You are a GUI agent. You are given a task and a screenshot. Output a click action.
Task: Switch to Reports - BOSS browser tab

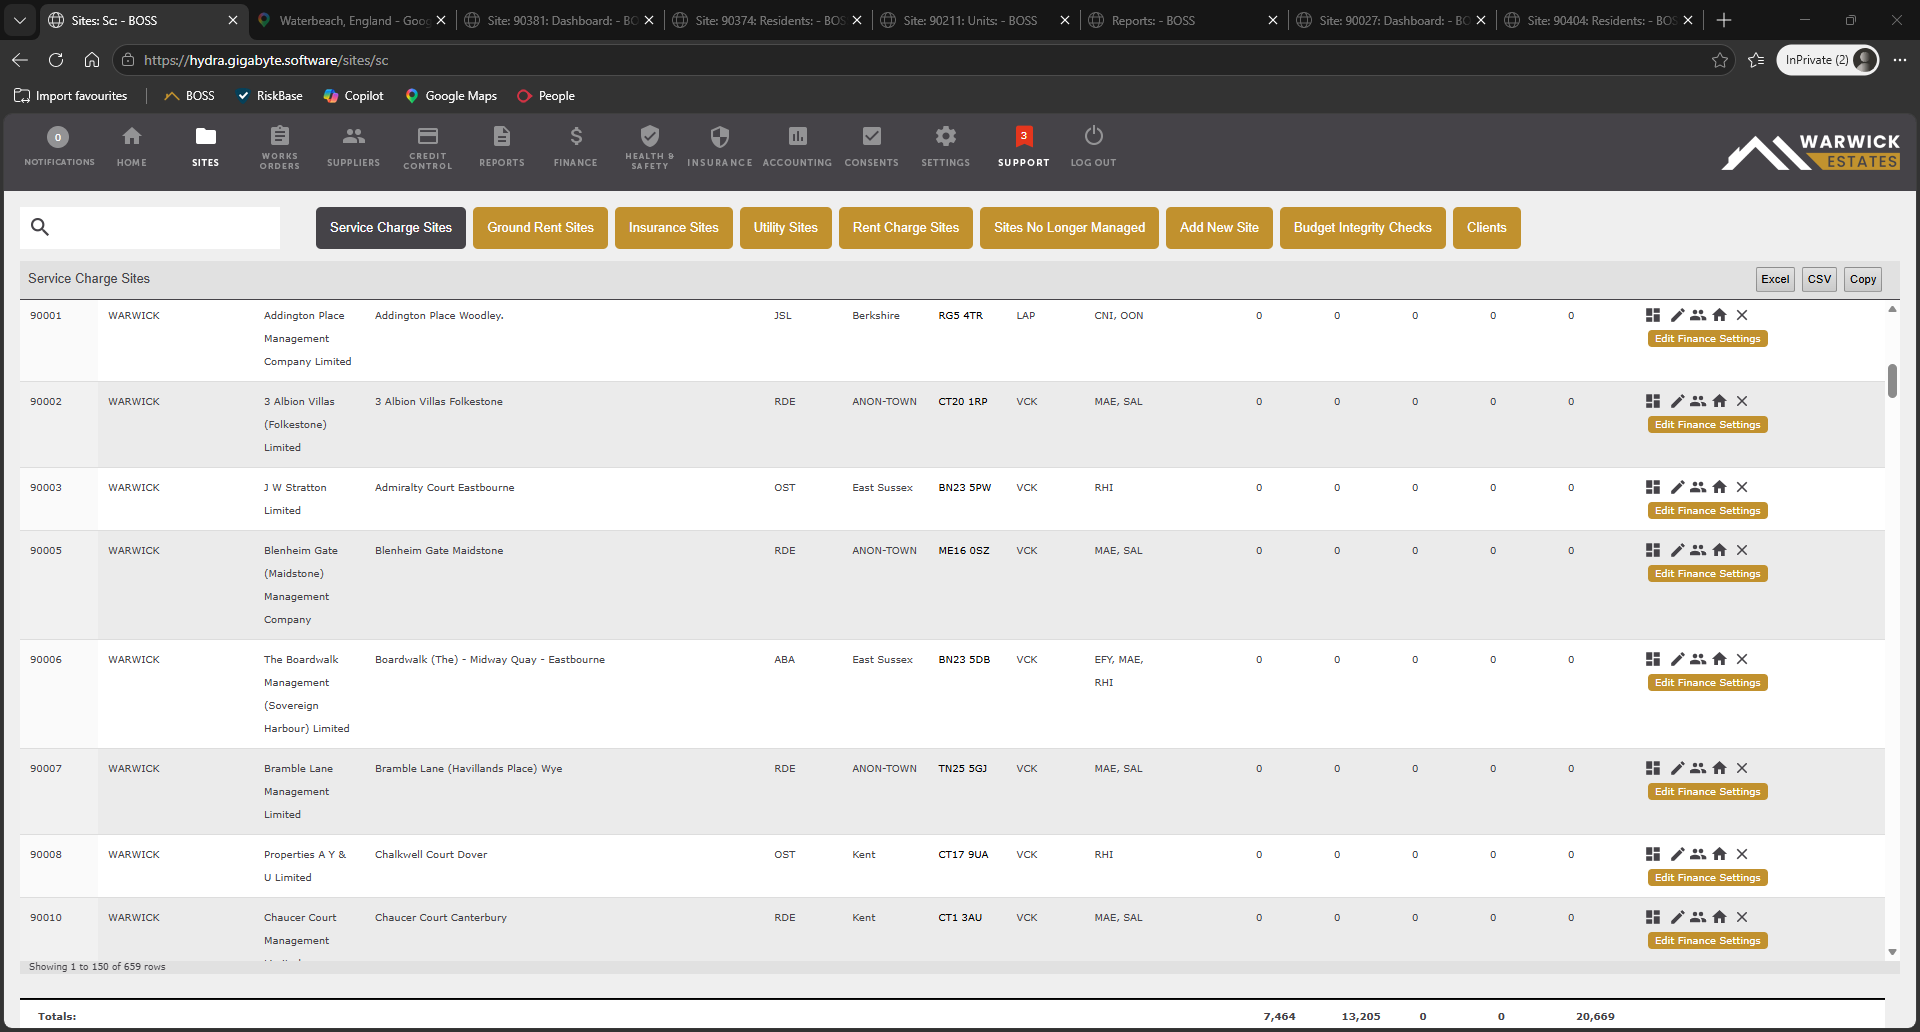pos(1182,20)
